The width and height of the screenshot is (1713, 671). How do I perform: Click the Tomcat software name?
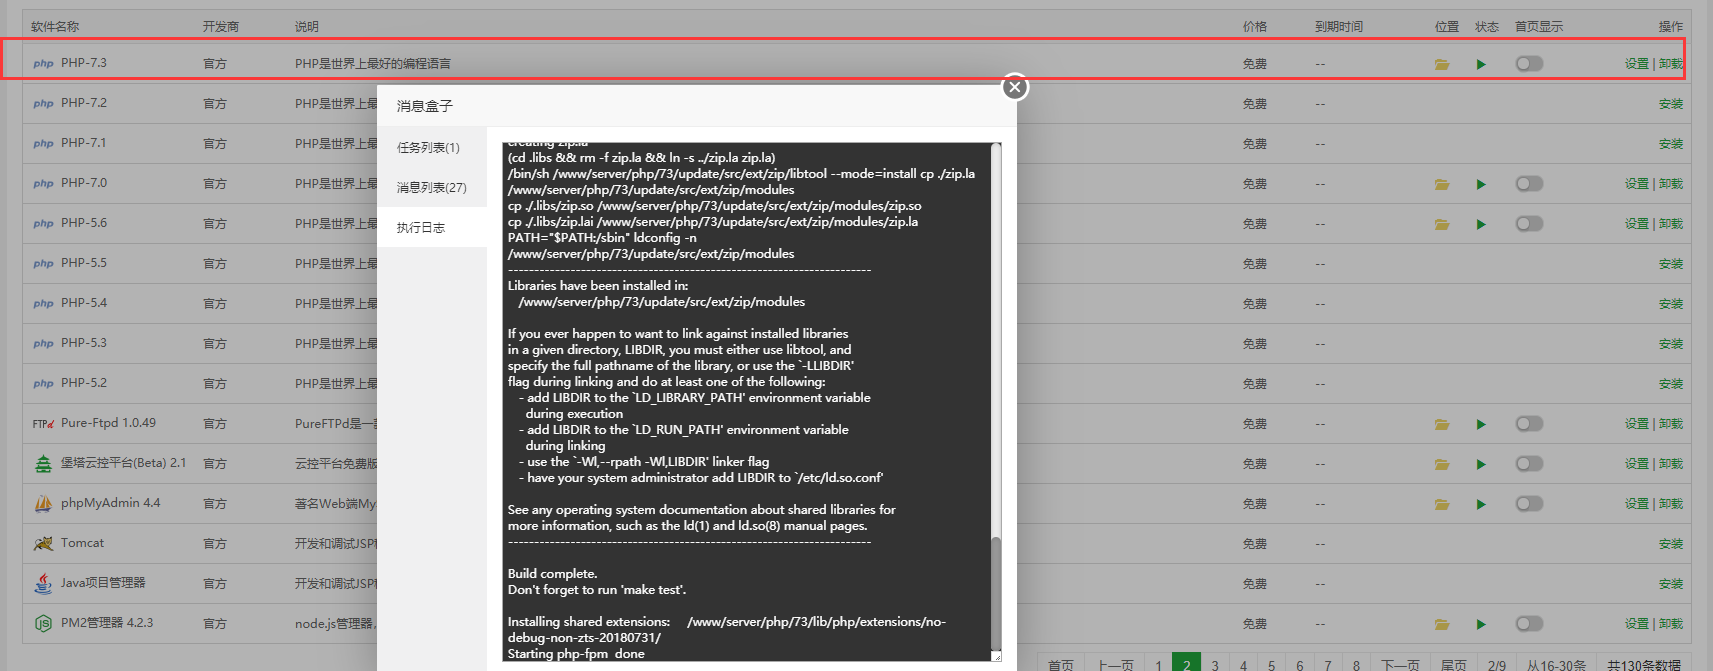[x=82, y=543]
